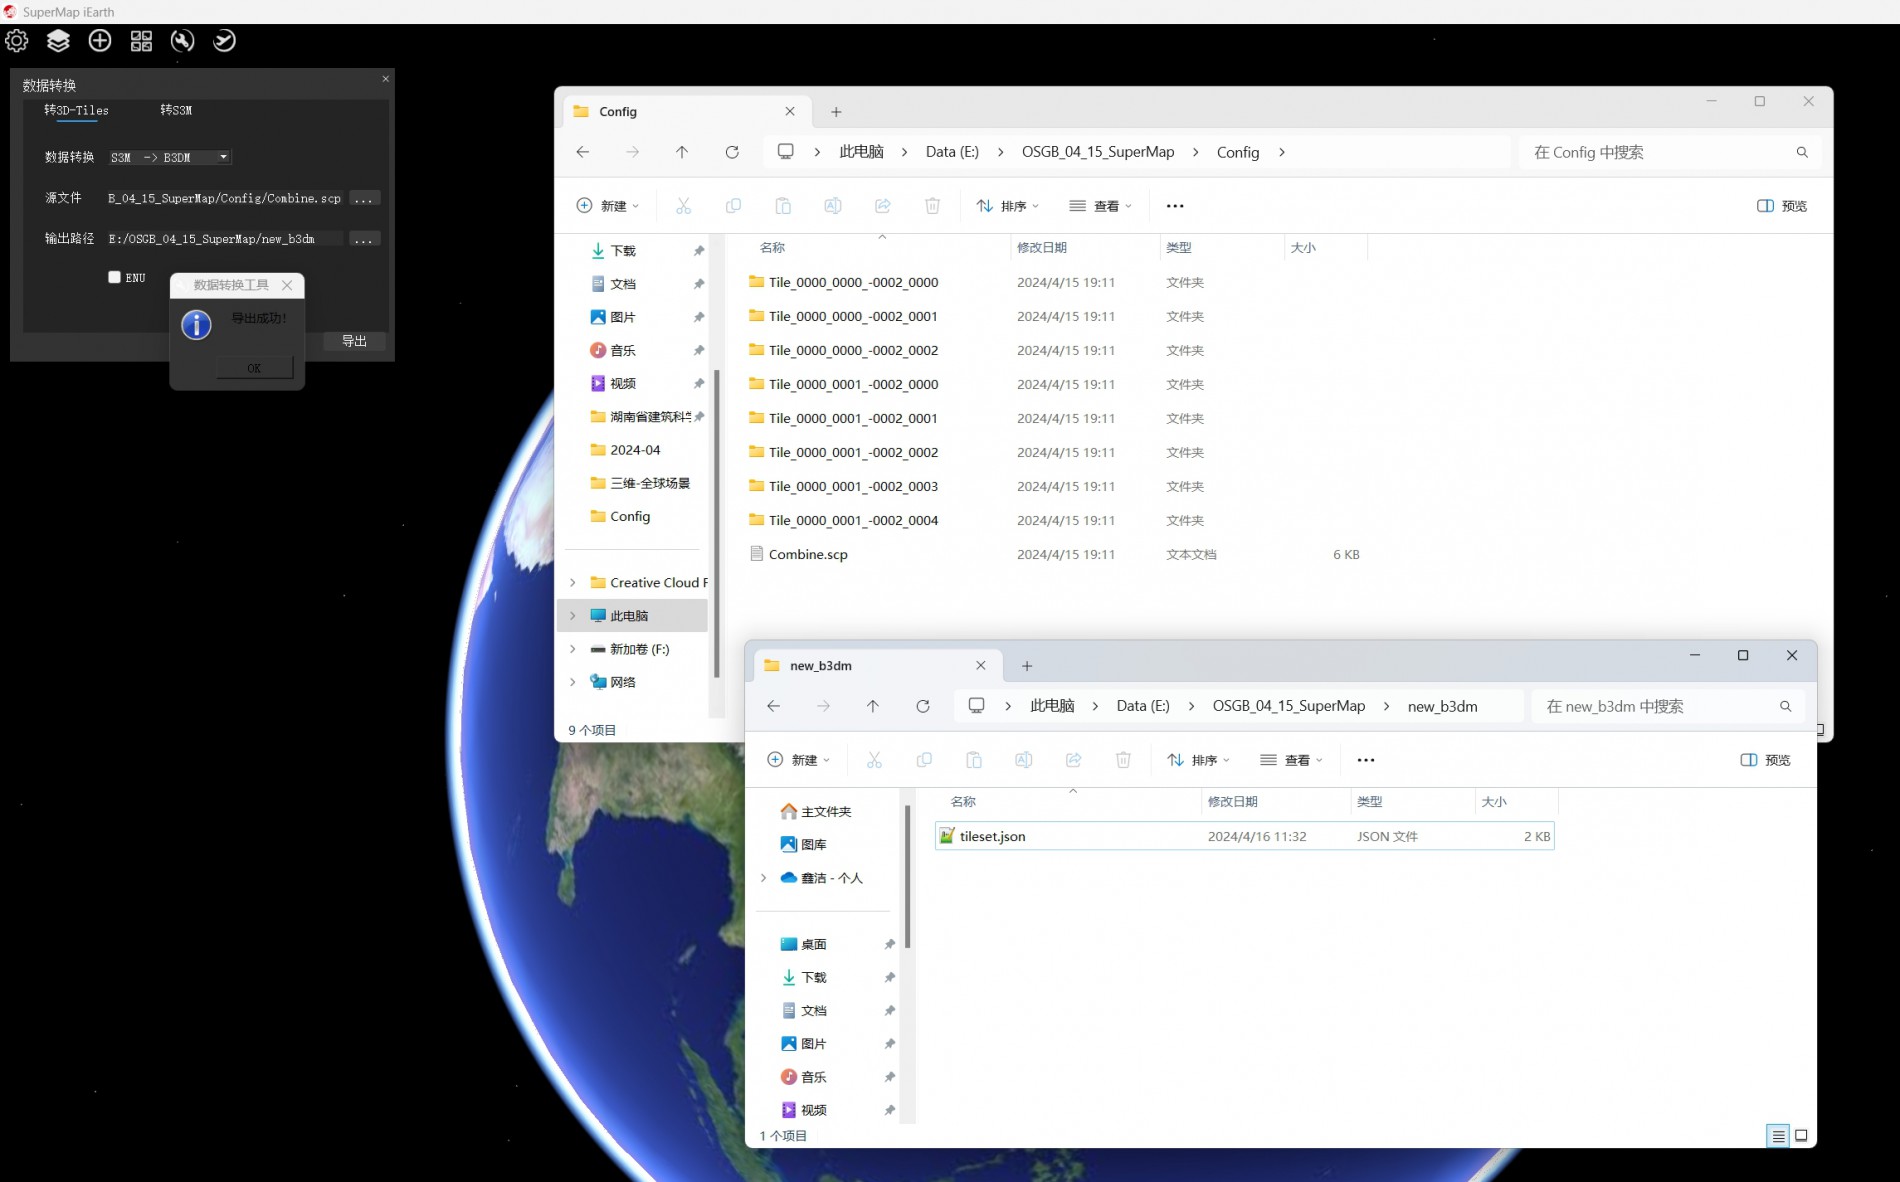Open the see-more ellipsis in the Config toolbar

click(1175, 206)
